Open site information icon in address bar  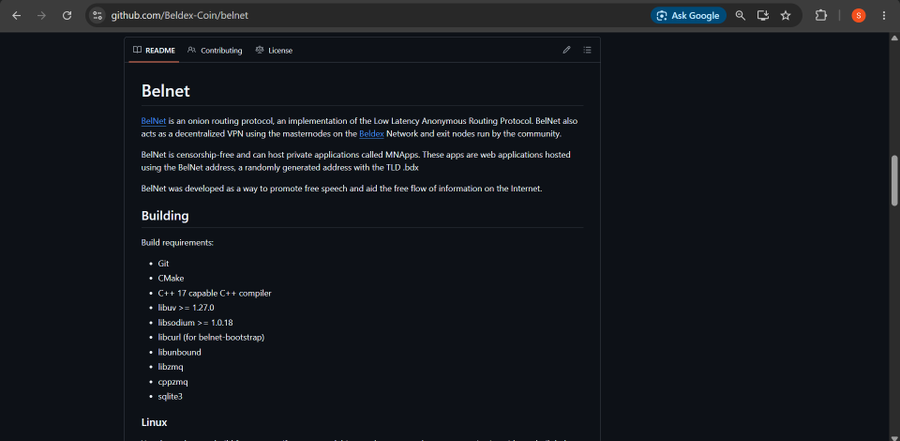point(98,16)
